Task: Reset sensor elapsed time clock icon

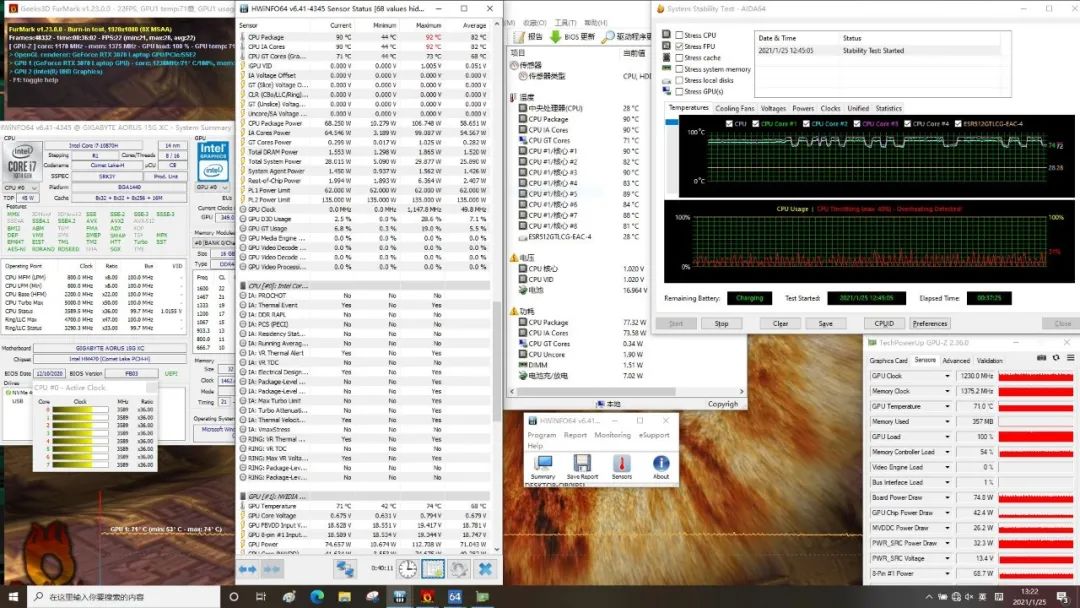Action: pos(408,569)
